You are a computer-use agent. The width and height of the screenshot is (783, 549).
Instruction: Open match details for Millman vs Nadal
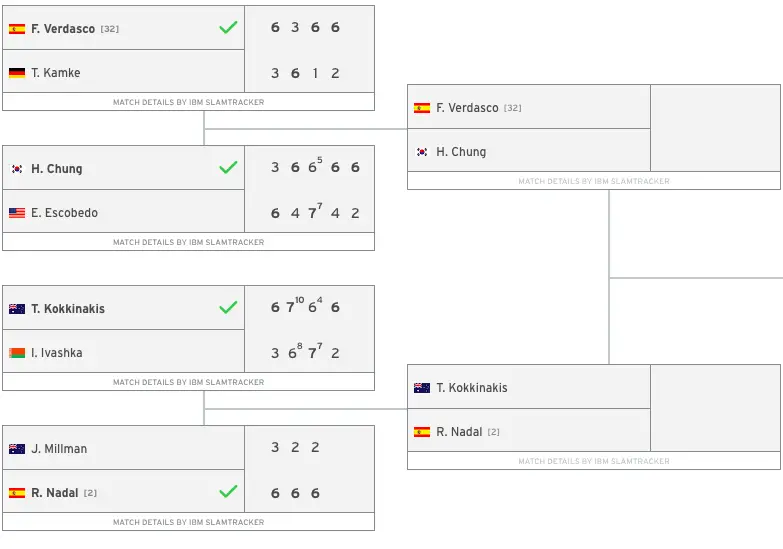pyautogui.click(x=188, y=522)
